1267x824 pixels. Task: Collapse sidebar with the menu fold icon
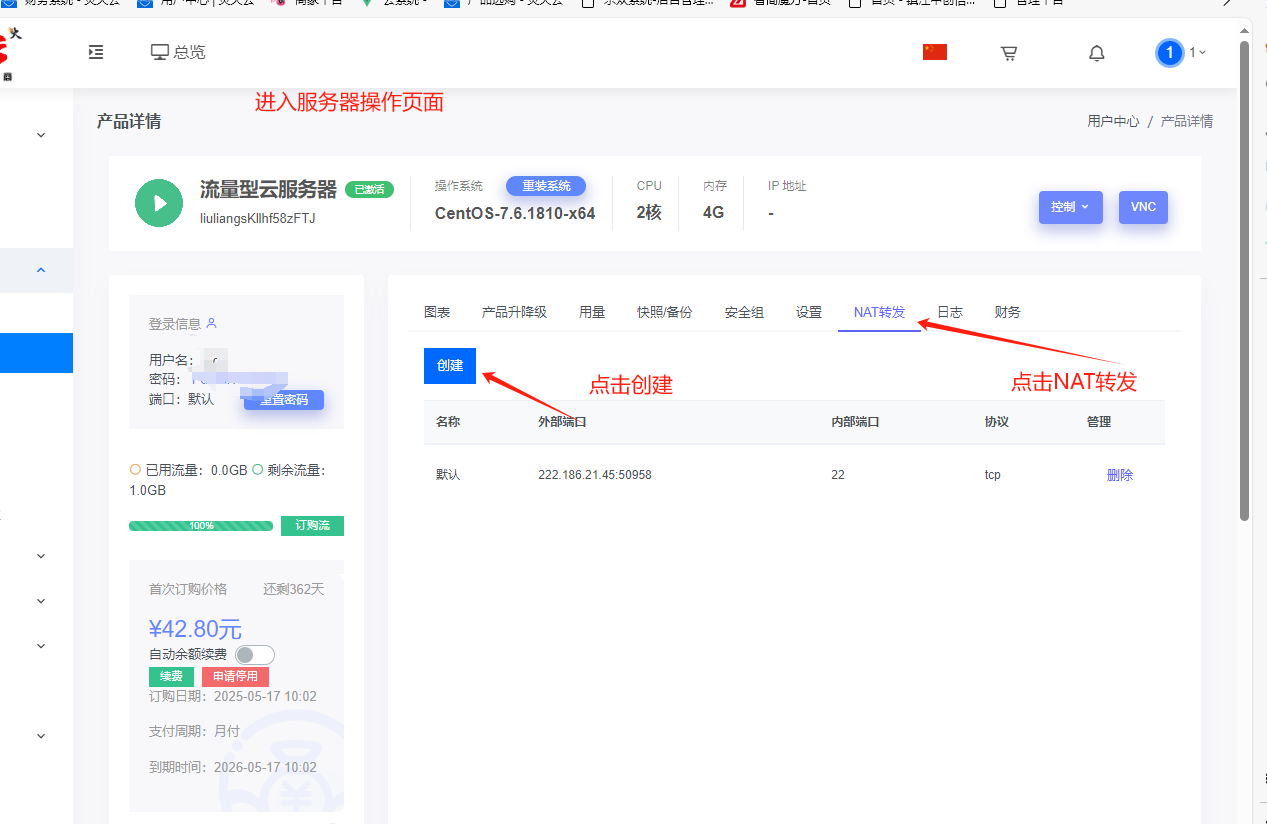[96, 52]
